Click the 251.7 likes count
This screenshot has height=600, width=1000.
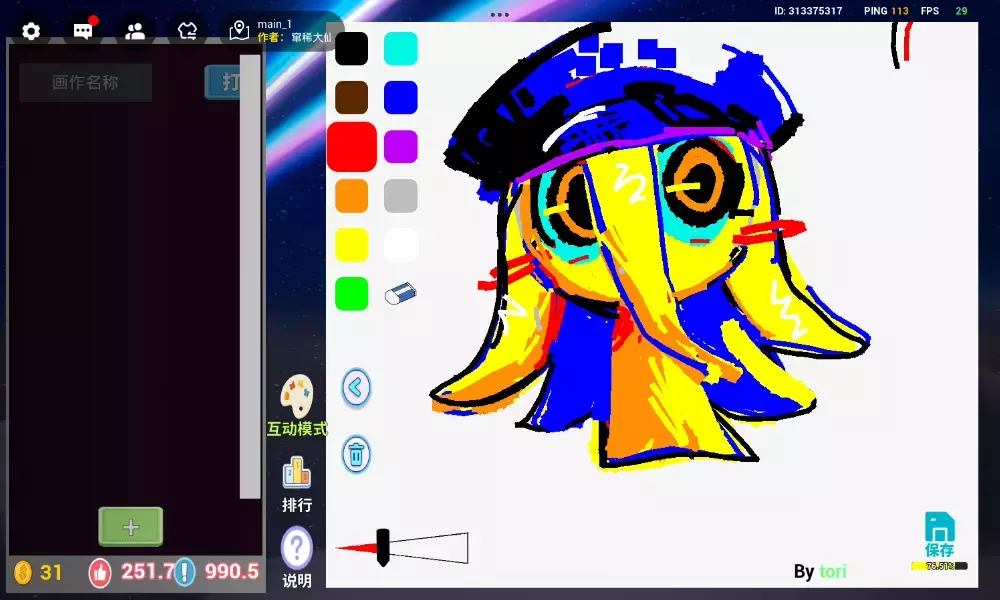click(x=146, y=571)
